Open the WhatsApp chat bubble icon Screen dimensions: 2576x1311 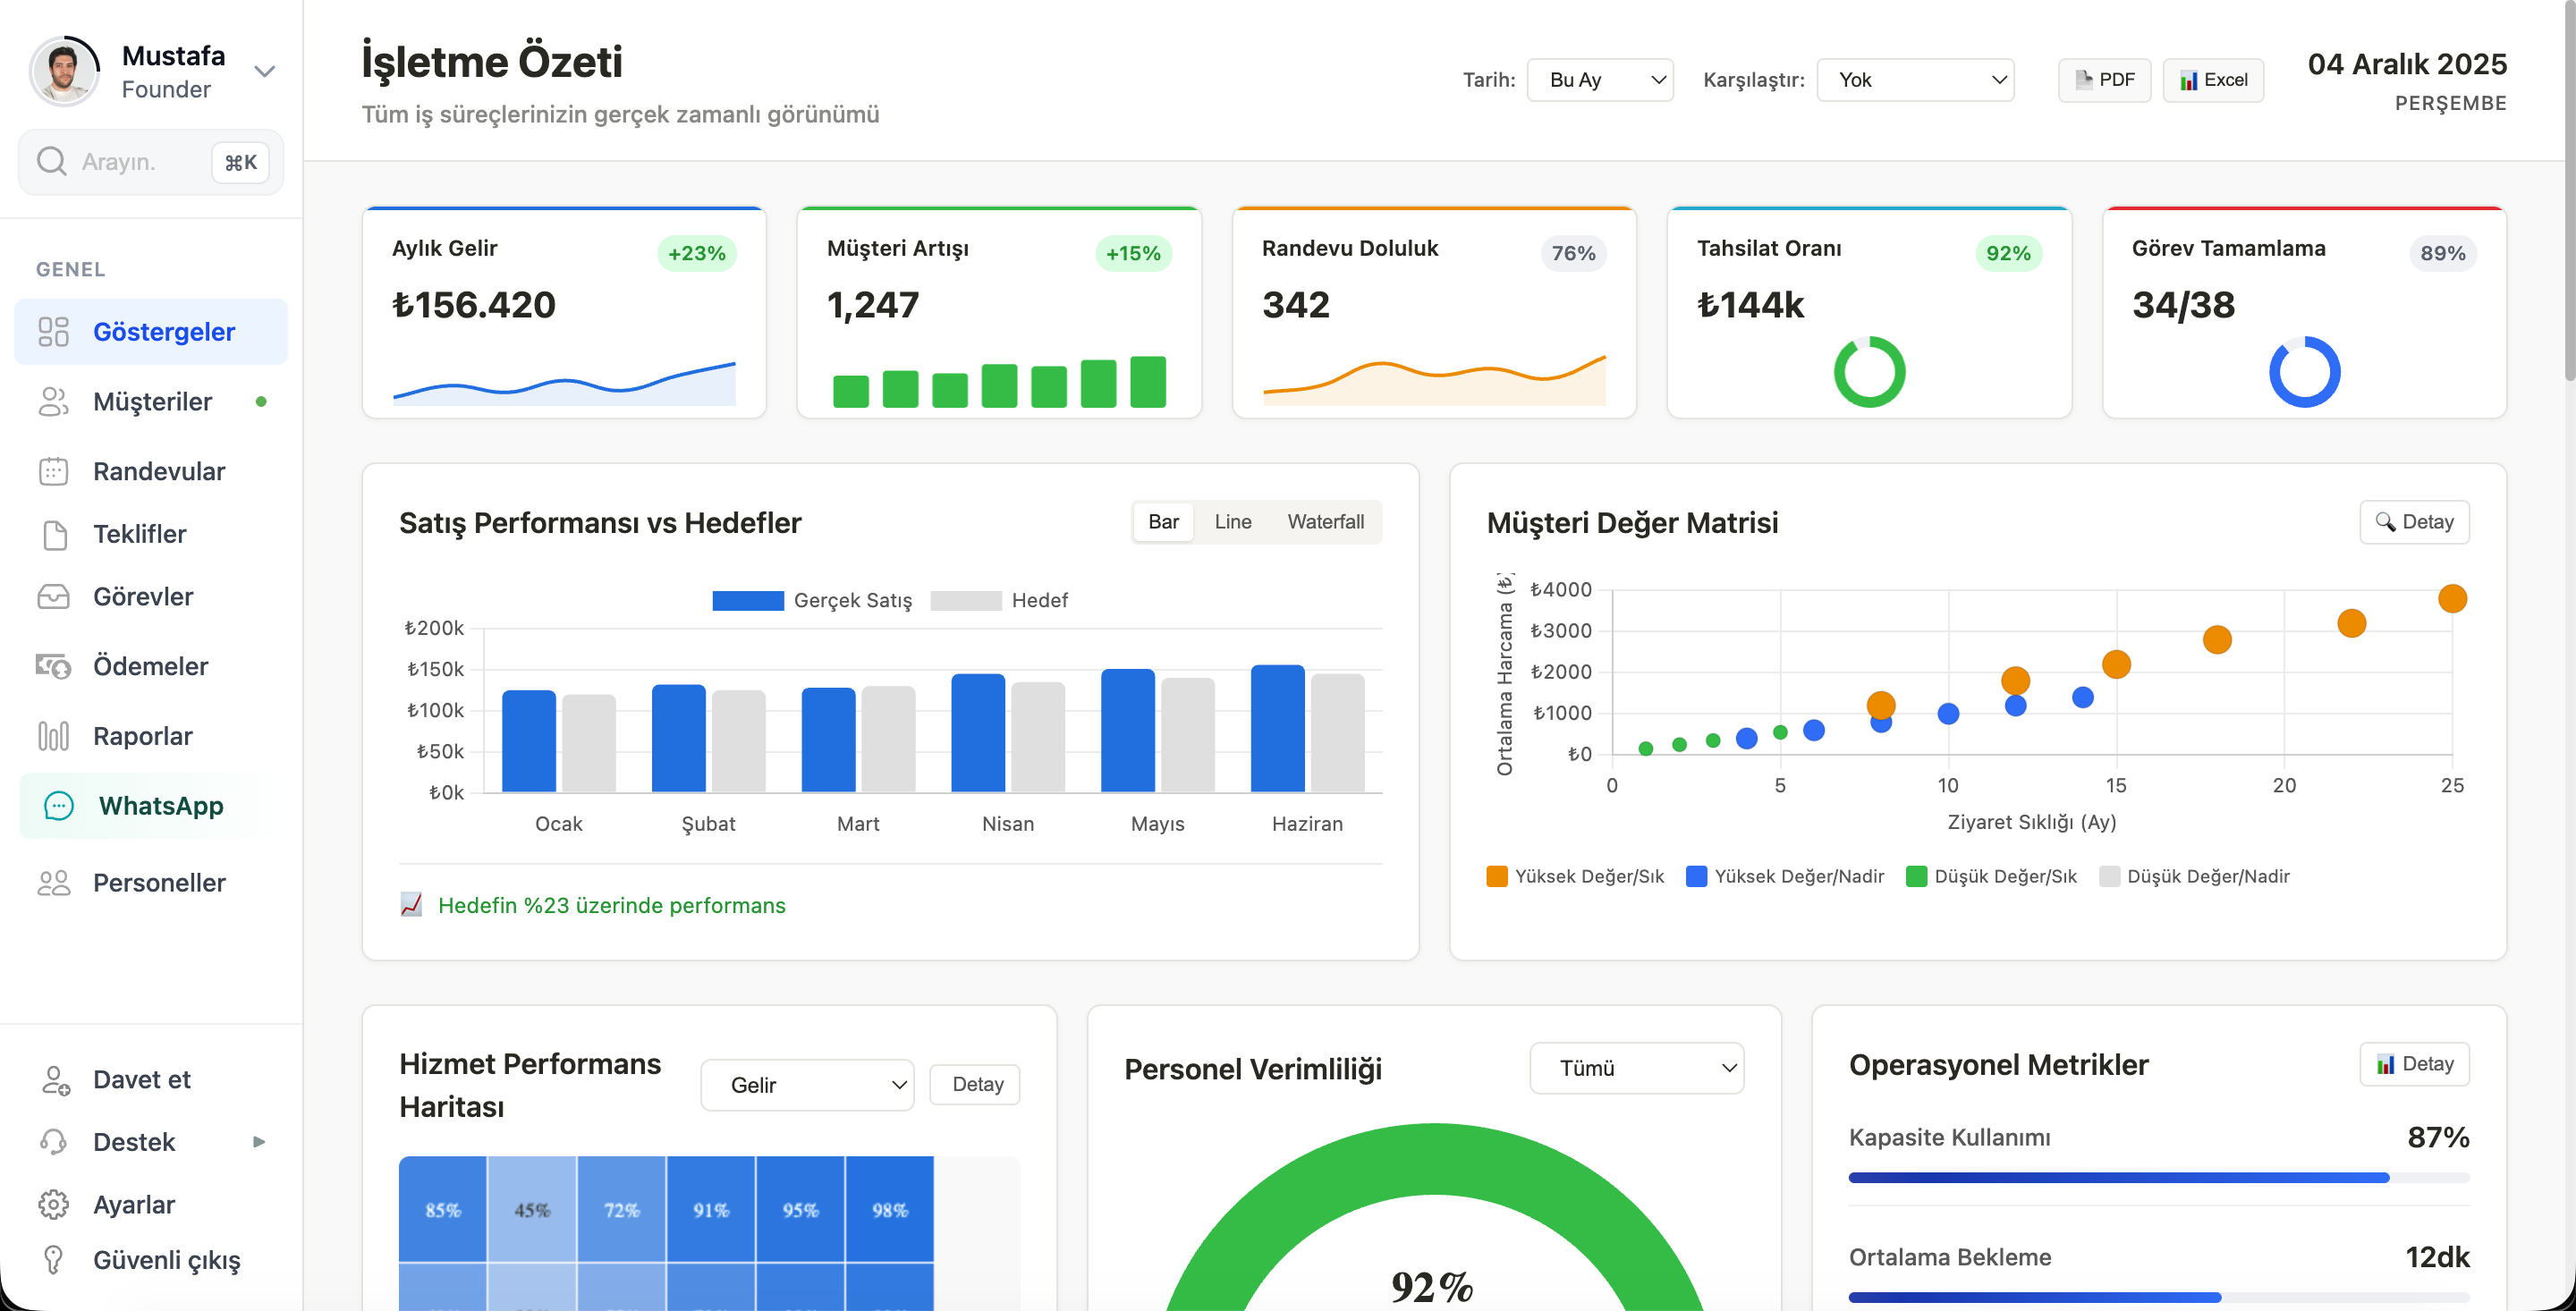(x=59, y=806)
